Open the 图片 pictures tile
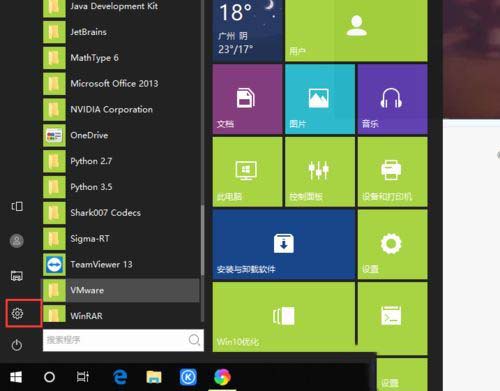500x391 pixels. point(320,99)
